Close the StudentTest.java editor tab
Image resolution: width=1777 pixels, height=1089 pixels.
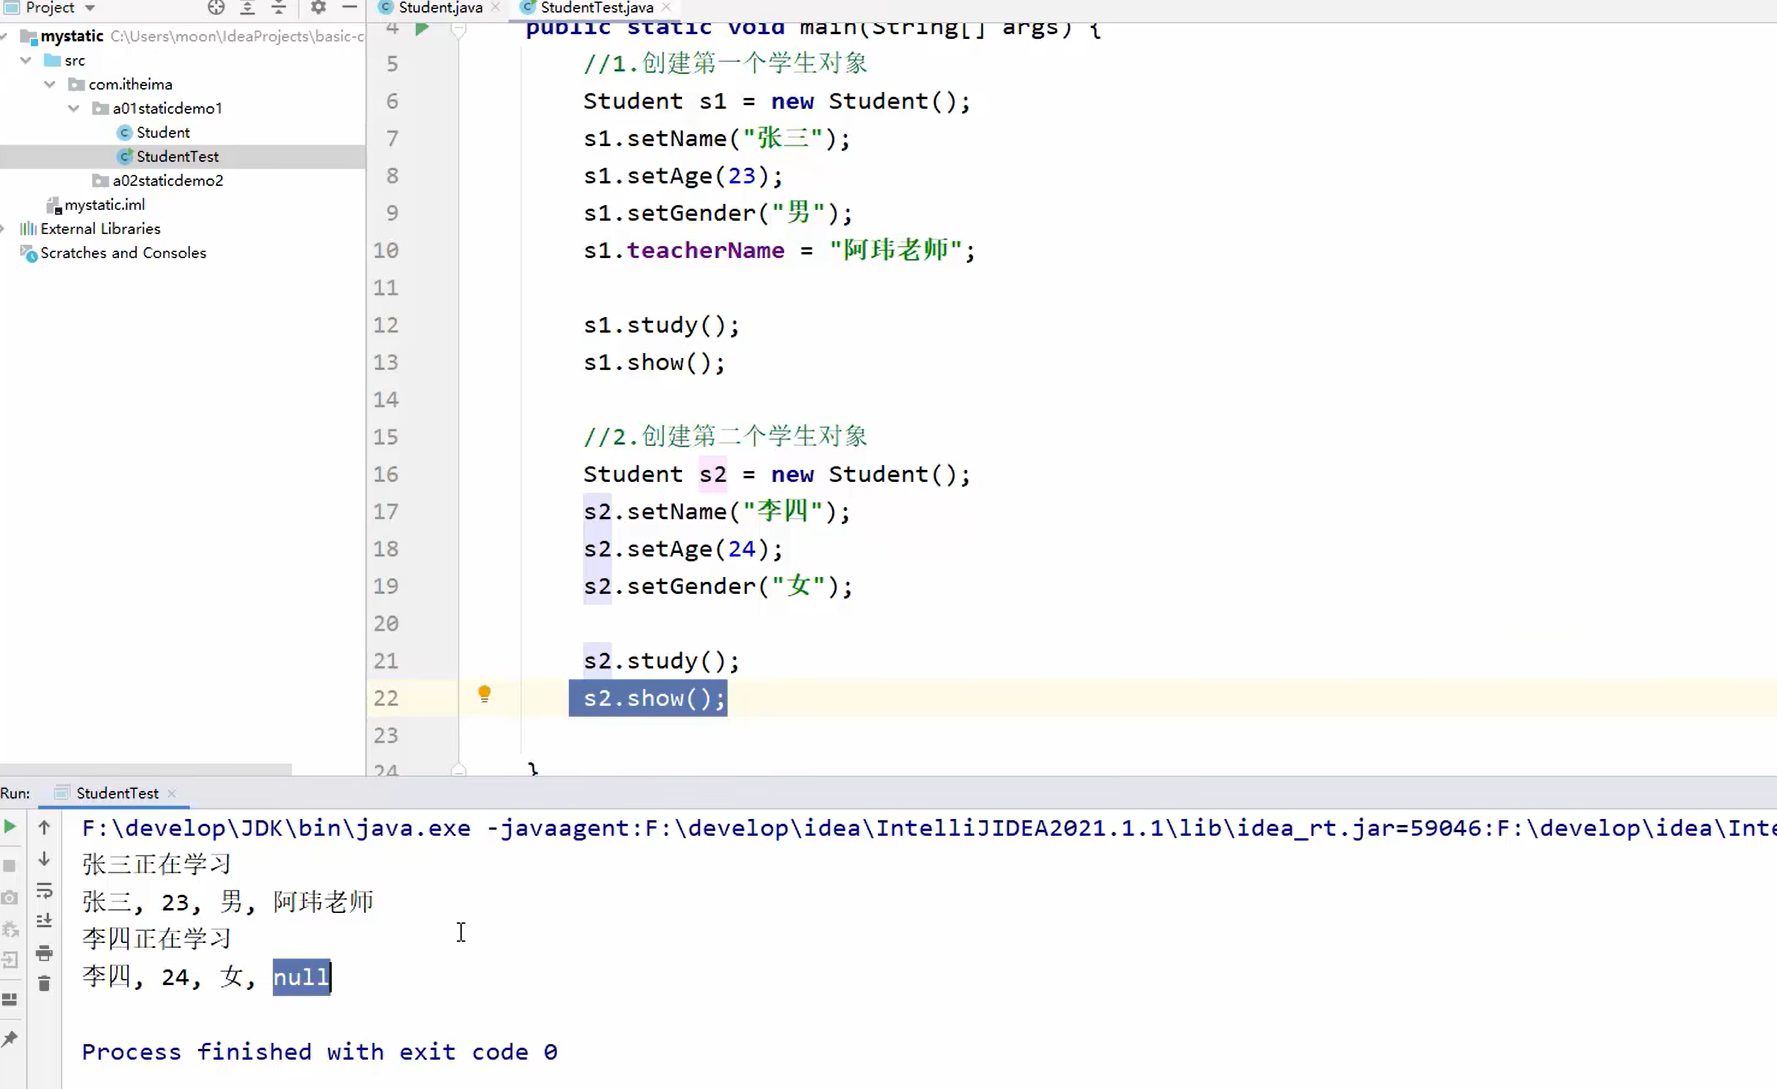pyautogui.click(x=665, y=7)
